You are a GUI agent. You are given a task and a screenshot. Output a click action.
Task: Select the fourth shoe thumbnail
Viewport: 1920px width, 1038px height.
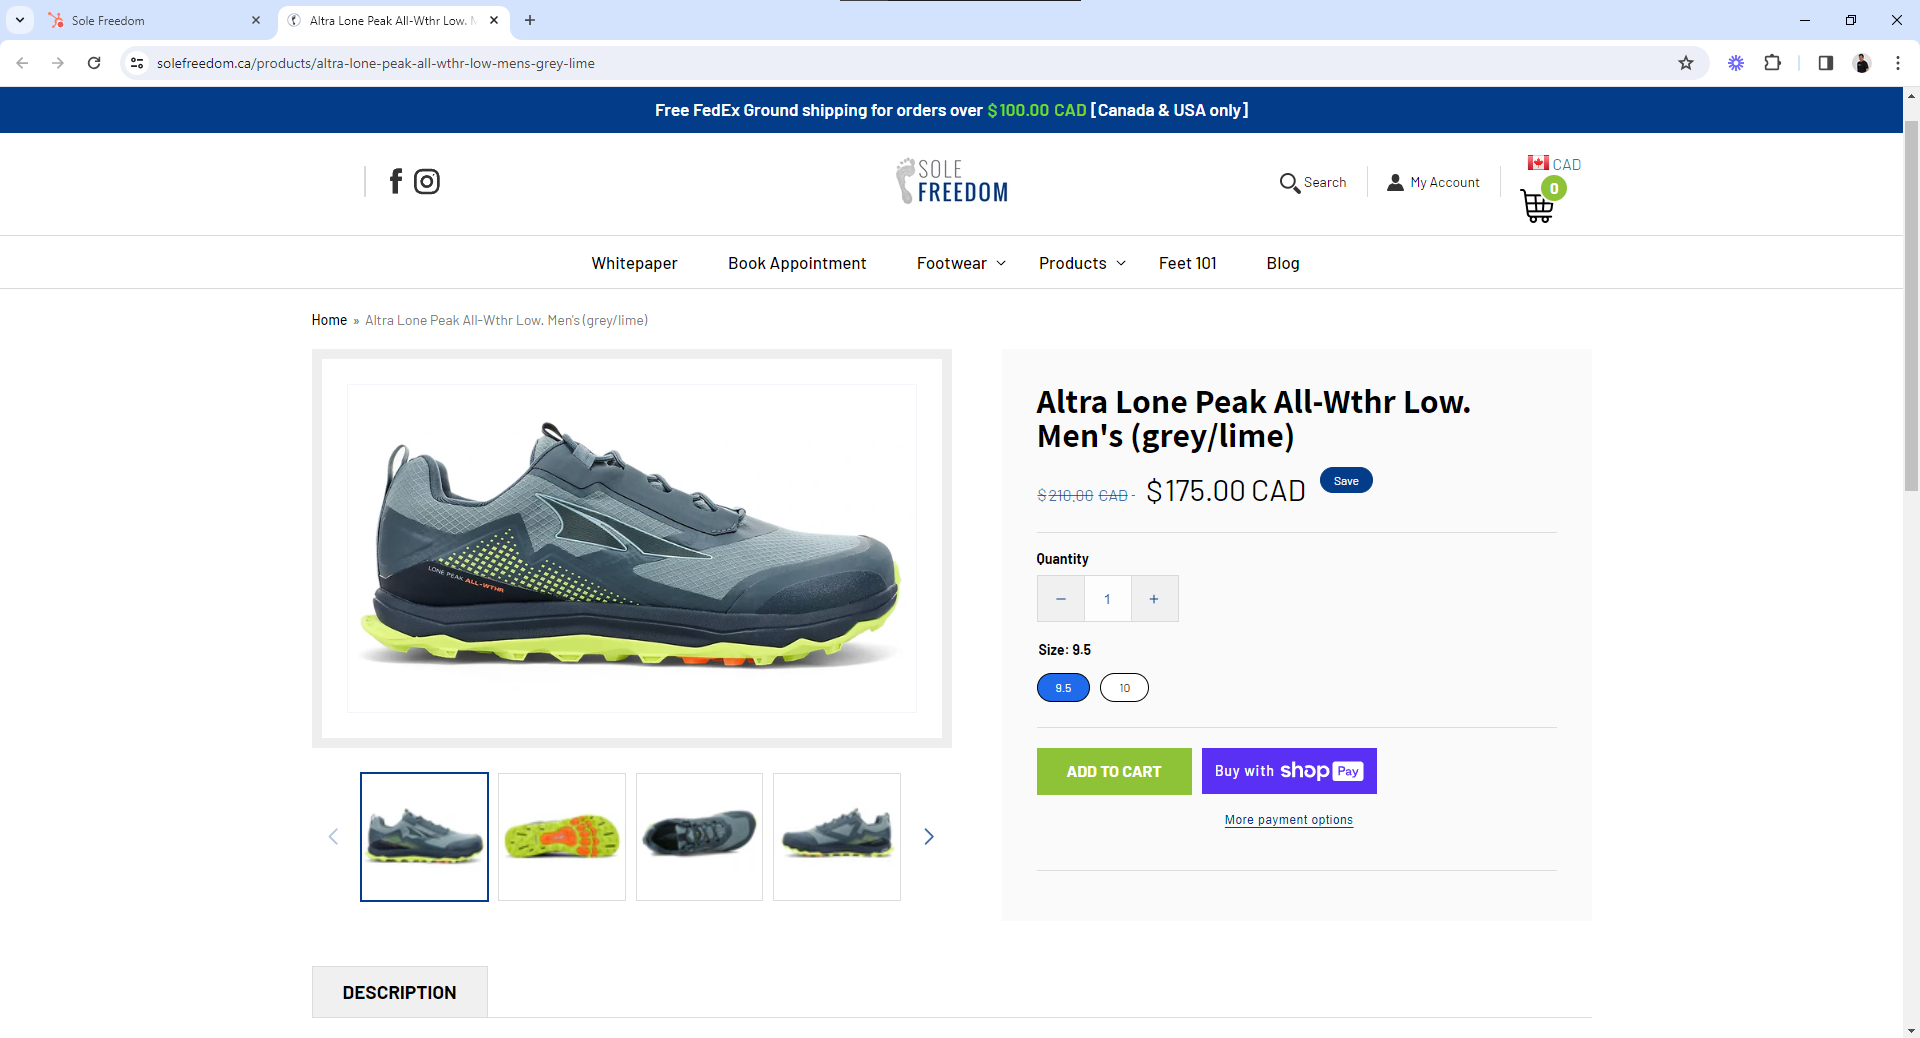pyautogui.click(x=837, y=837)
